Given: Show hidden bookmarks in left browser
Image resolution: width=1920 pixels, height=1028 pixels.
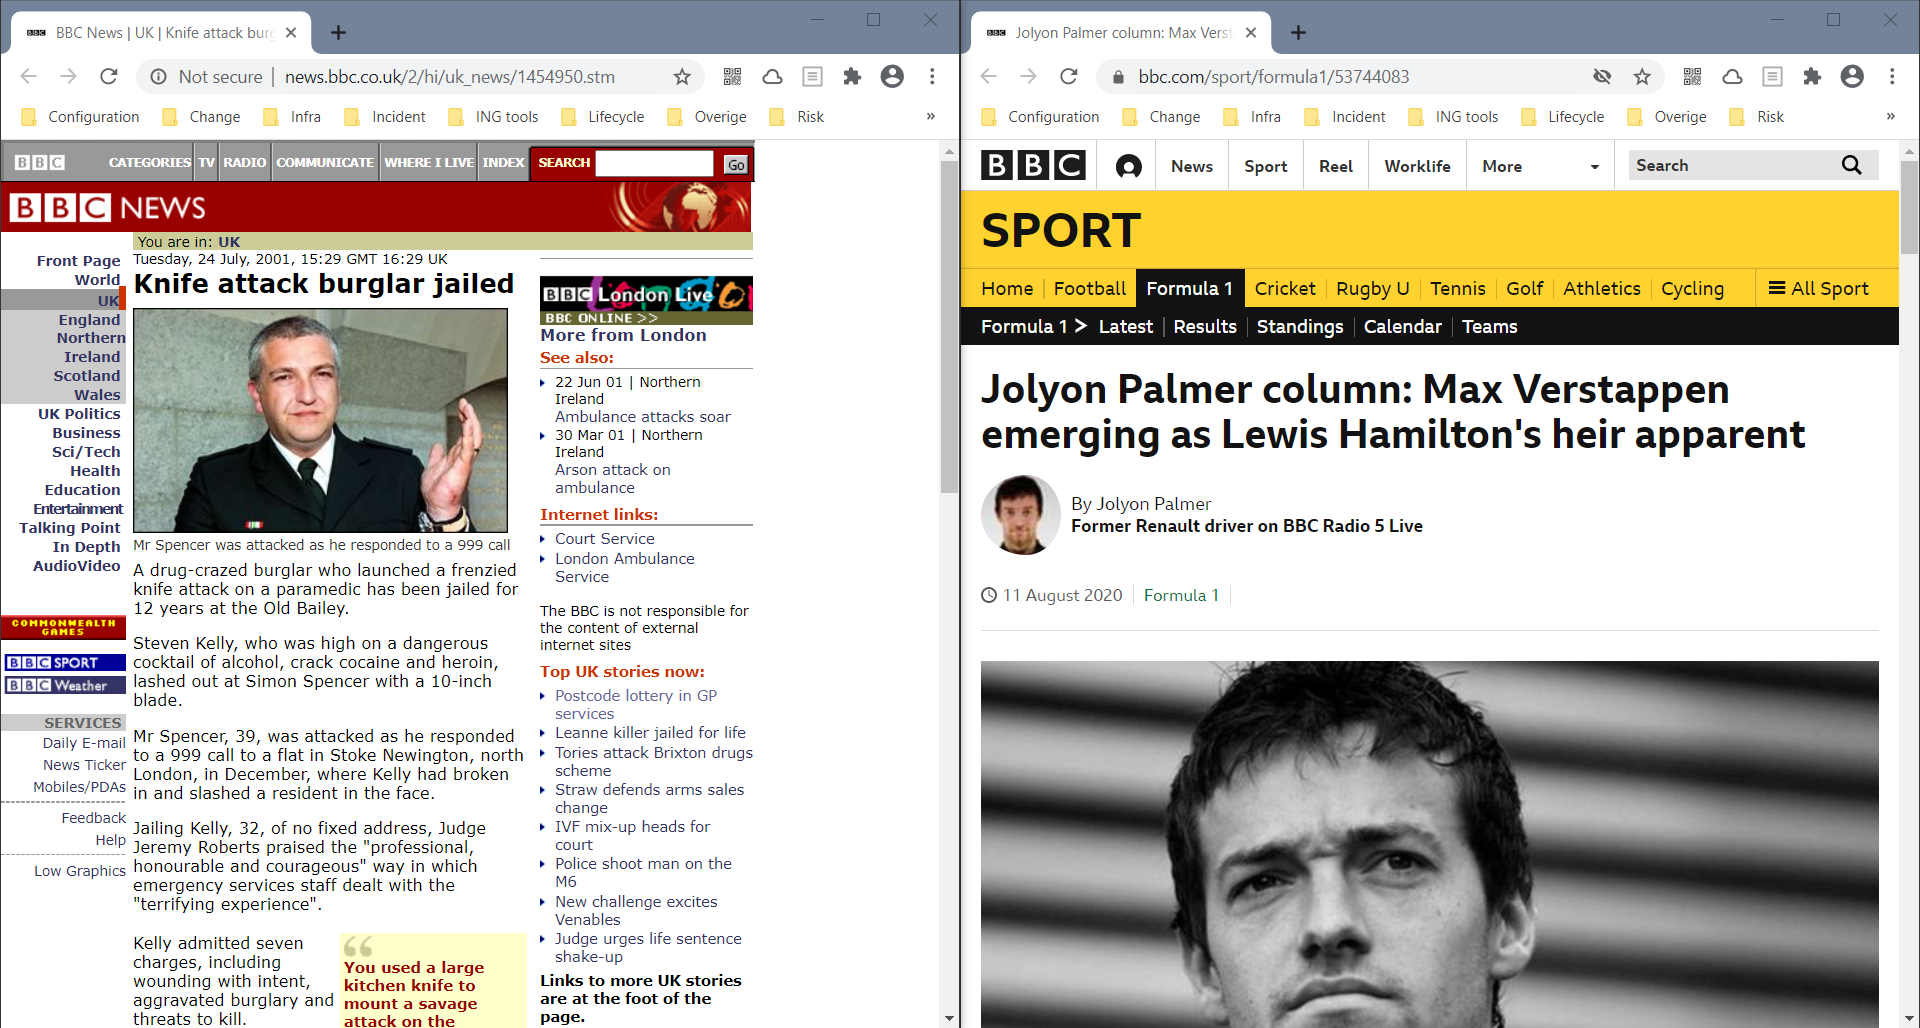Looking at the screenshot, I should (x=930, y=116).
